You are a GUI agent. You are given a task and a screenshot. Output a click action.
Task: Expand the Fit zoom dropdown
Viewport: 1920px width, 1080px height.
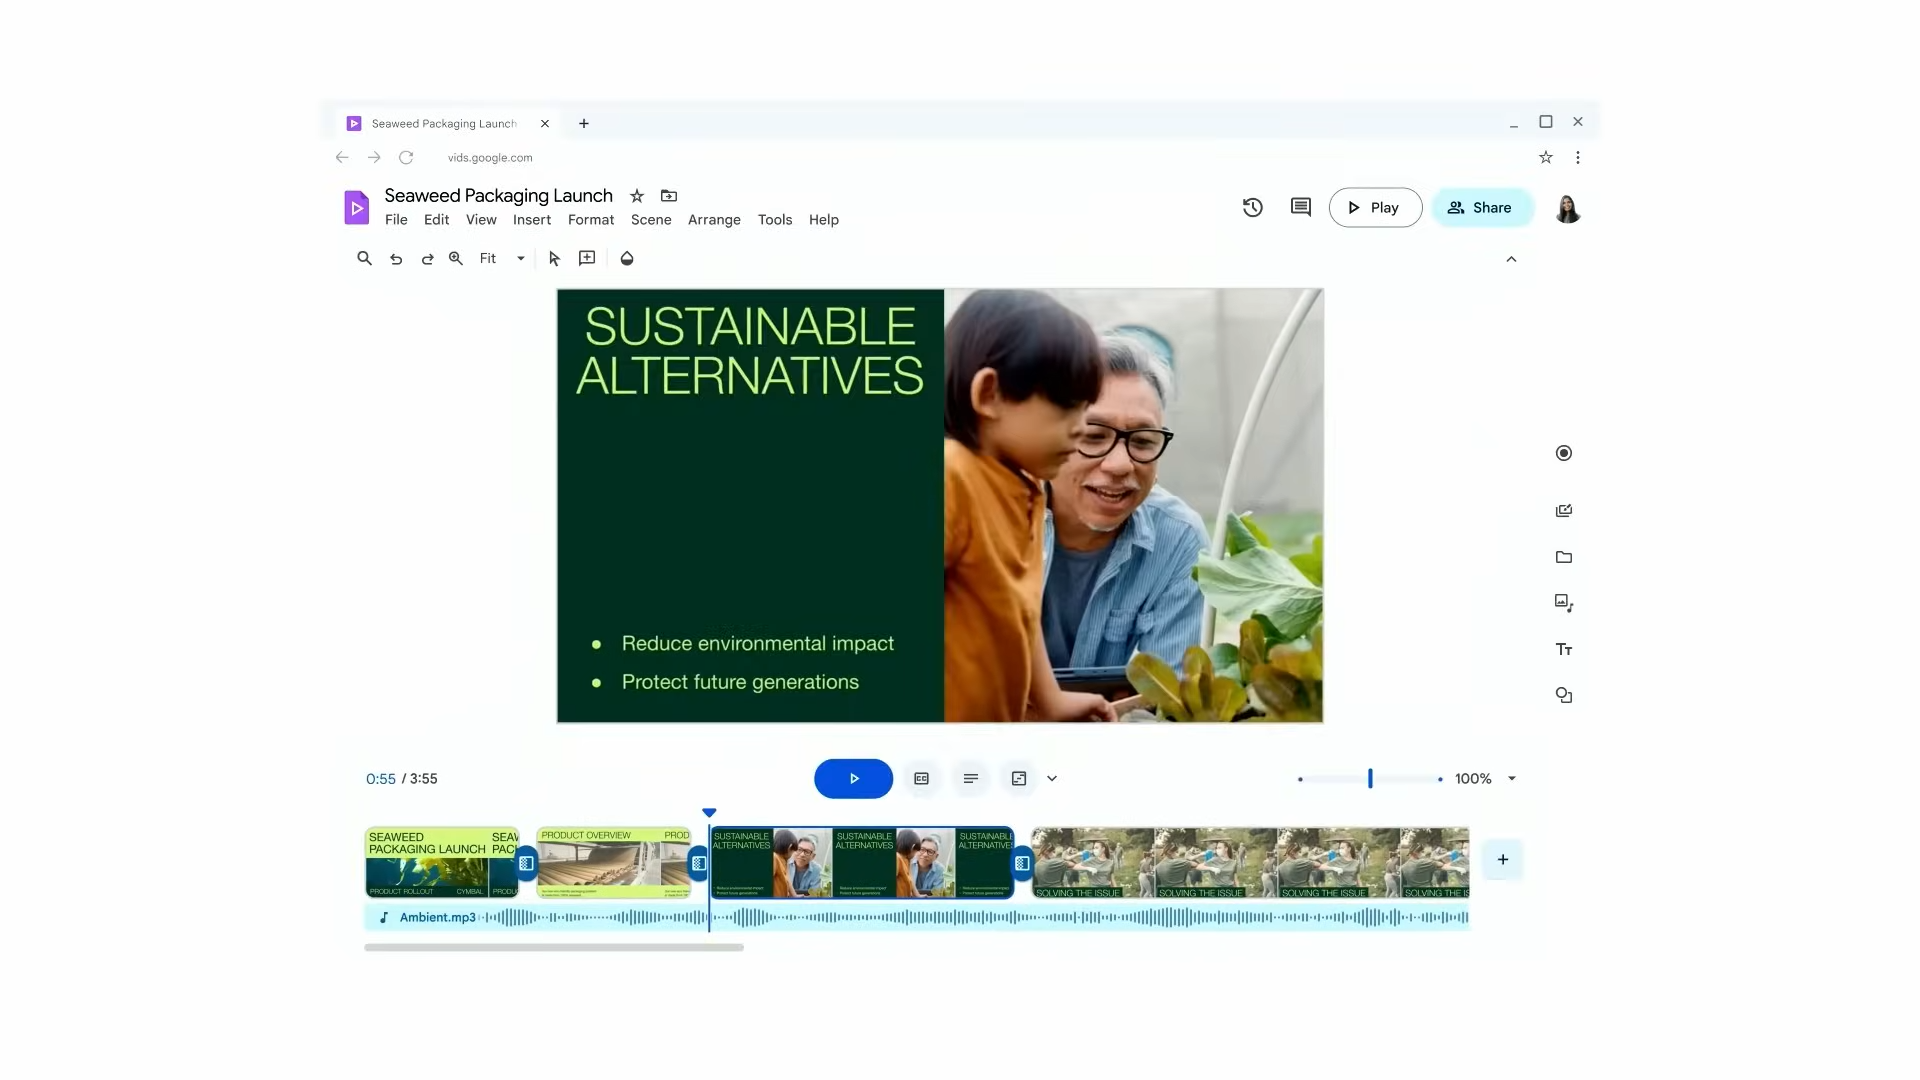520,259
